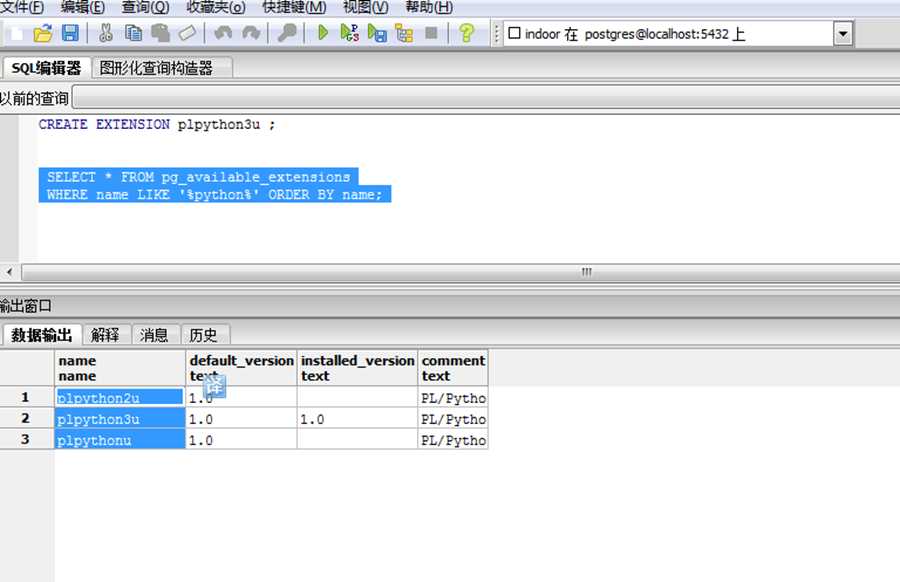The image size is (900, 582).
Task: Click the name column header
Action: coord(120,368)
